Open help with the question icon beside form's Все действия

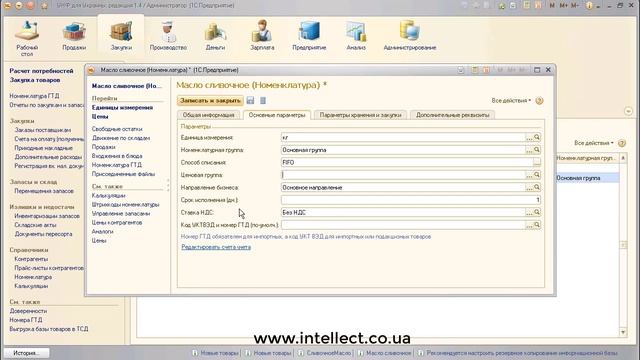[539, 100]
